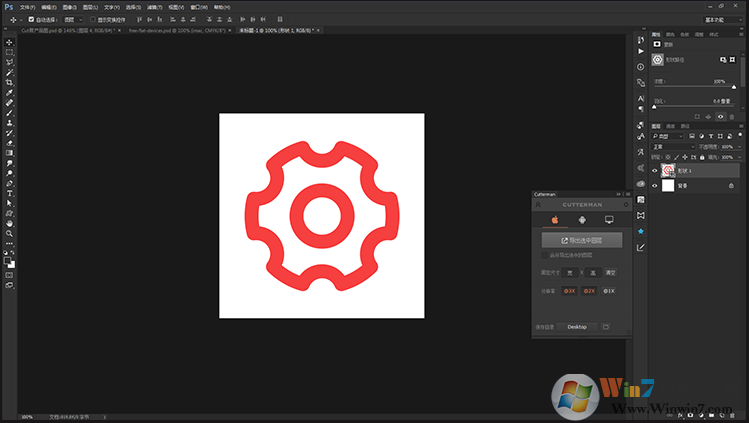This screenshot has width=749, height=423.
Task: Open Cutterman settings gear icon
Action: click(x=625, y=205)
